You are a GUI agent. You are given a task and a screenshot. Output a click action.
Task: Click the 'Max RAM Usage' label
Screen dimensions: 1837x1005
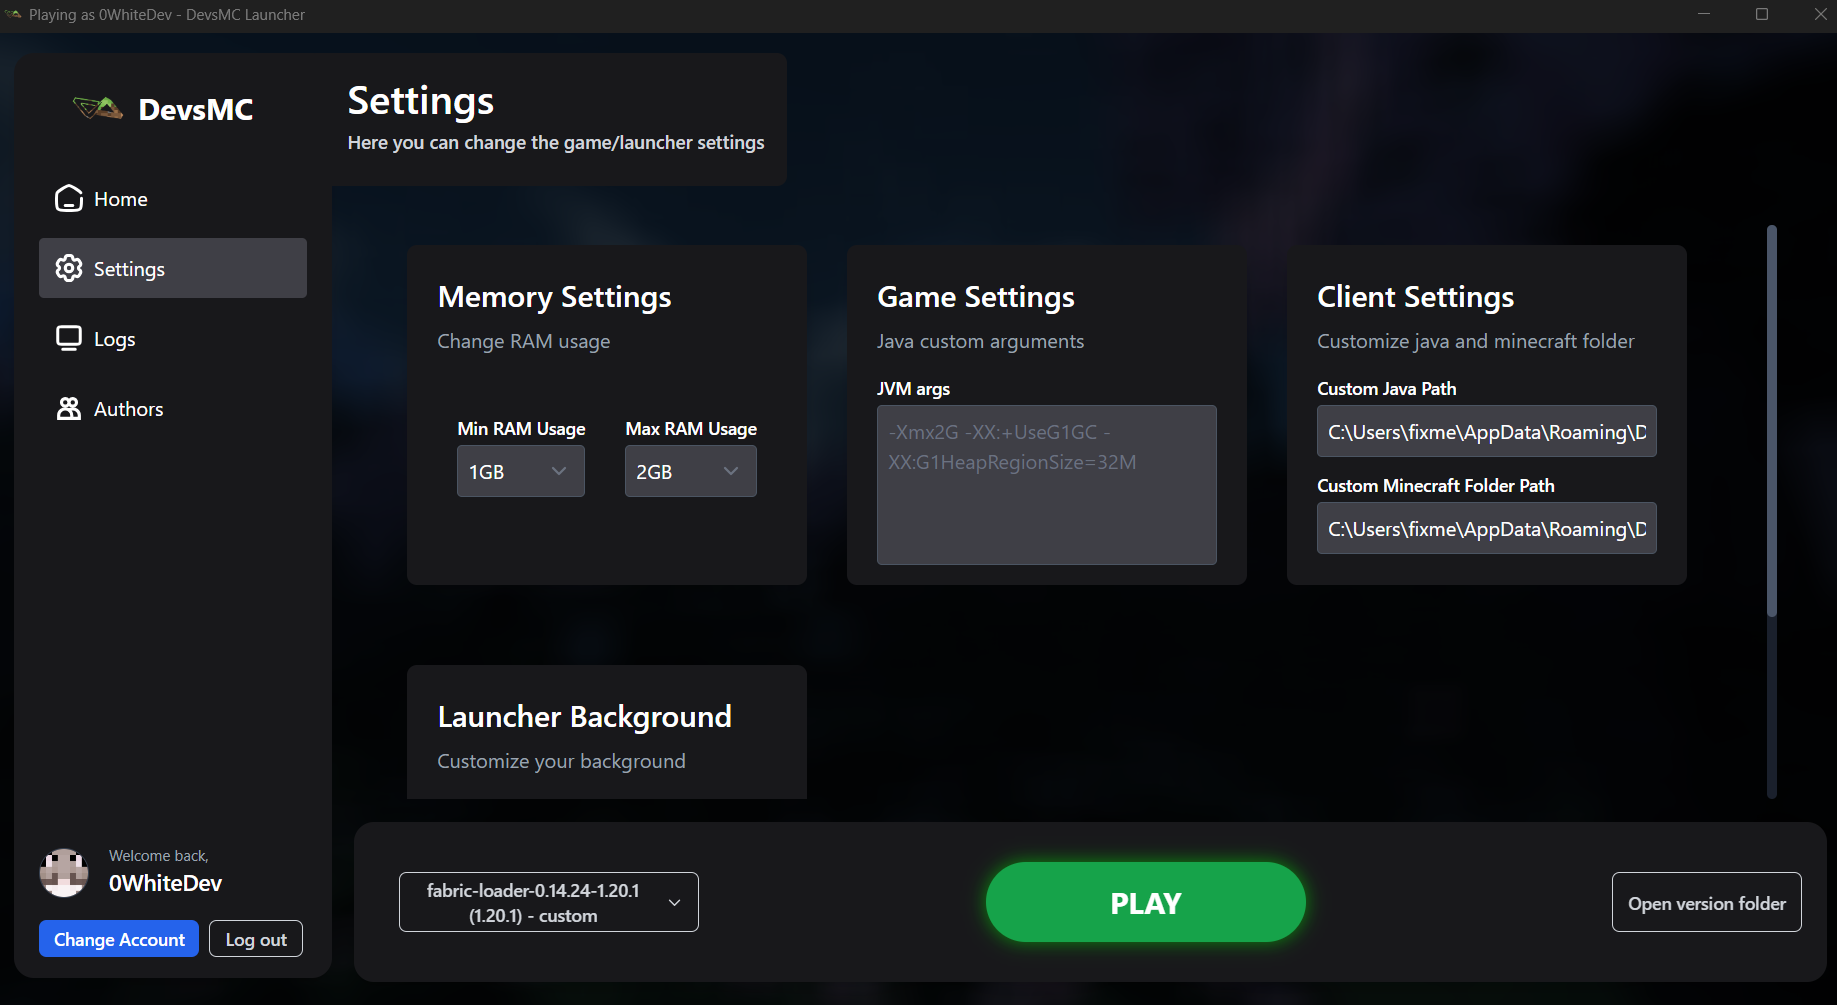click(692, 429)
